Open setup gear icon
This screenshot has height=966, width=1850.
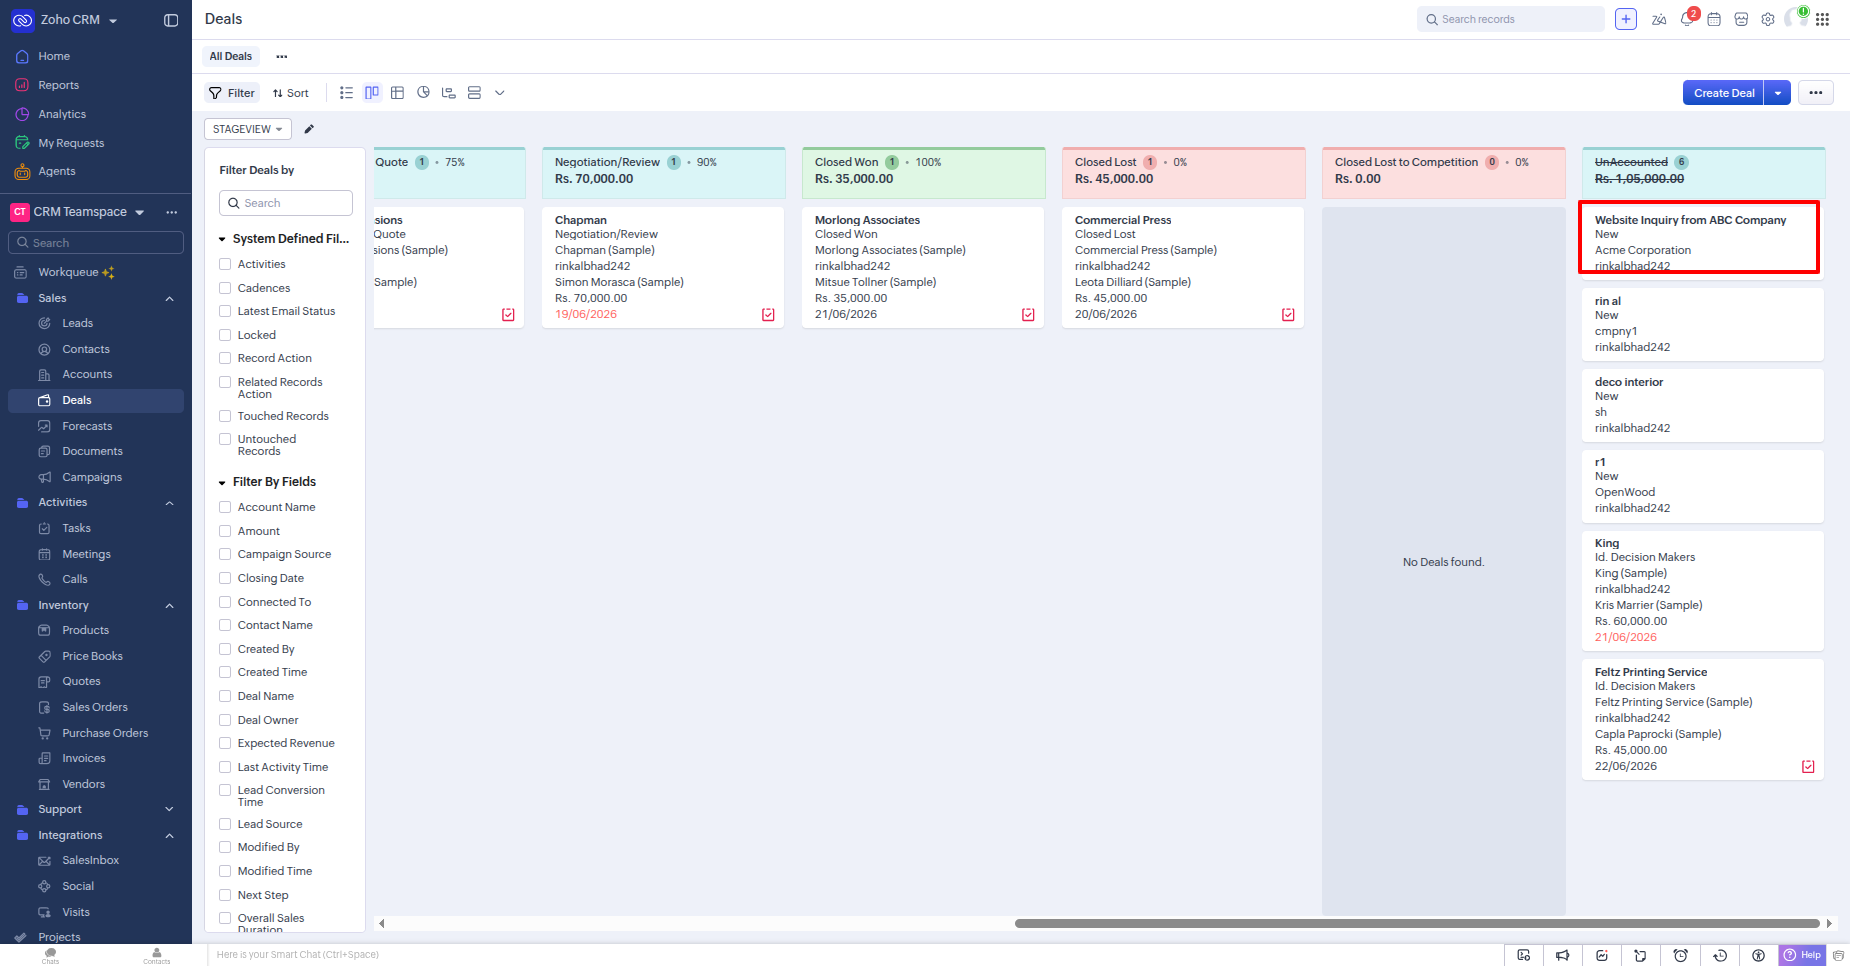click(x=1768, y=19)
